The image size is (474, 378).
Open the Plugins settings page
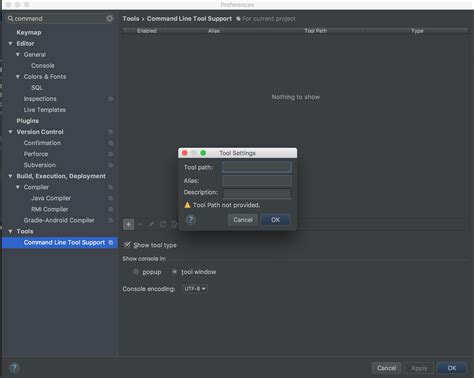tap(28, 121)
